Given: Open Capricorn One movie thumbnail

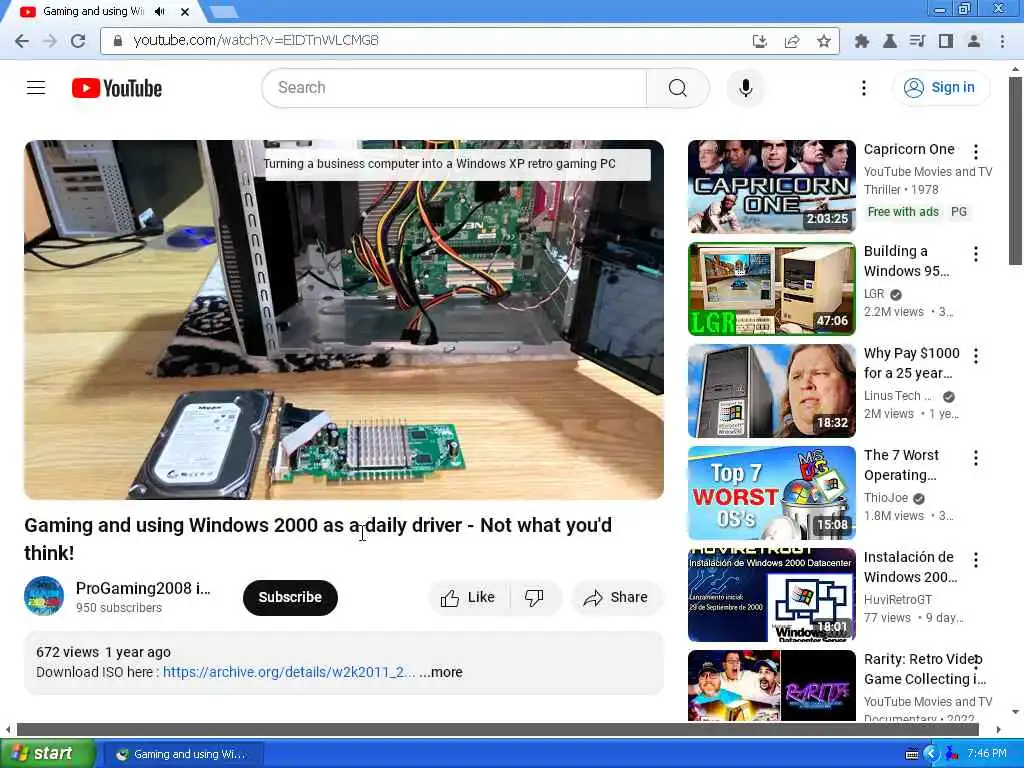Looking at the screenshot, I should (772, 186).
